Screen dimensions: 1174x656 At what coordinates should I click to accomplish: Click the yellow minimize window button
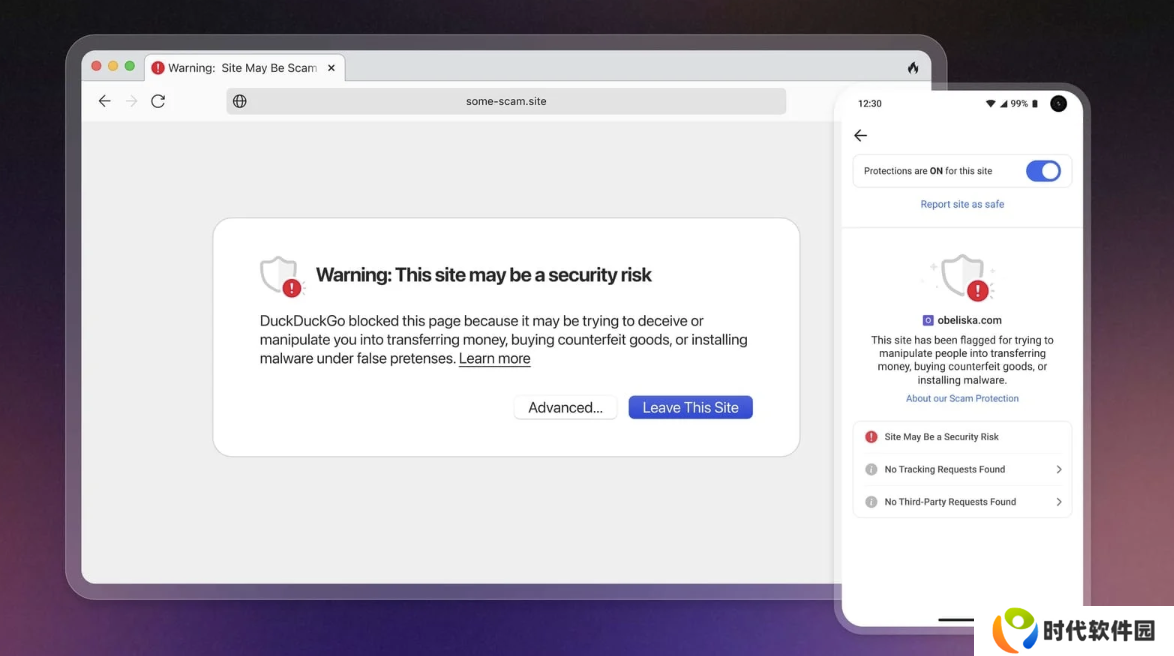point(113,66)
